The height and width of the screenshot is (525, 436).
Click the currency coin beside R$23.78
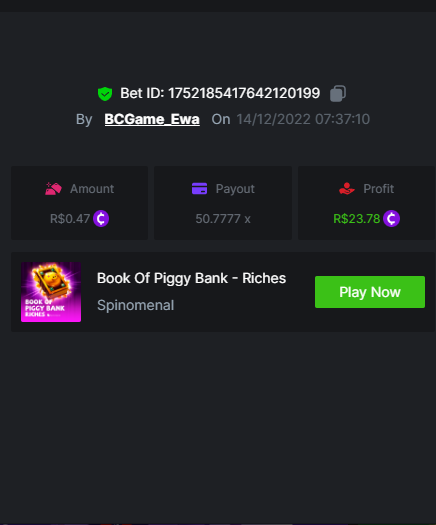click(x=391, y=219)
